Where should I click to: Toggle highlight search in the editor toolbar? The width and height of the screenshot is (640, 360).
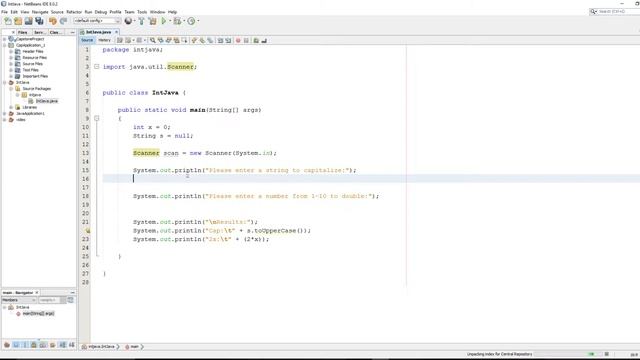pos(176,40)
